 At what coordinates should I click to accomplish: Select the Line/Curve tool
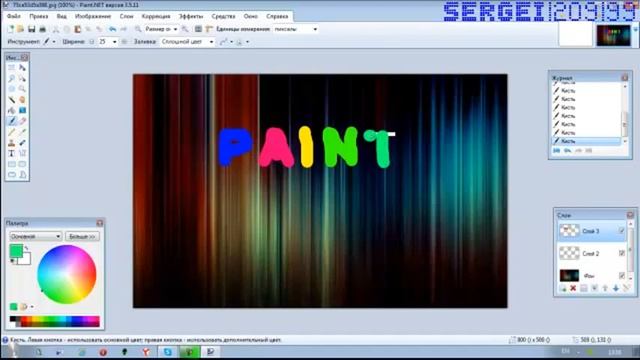(22, 153)
